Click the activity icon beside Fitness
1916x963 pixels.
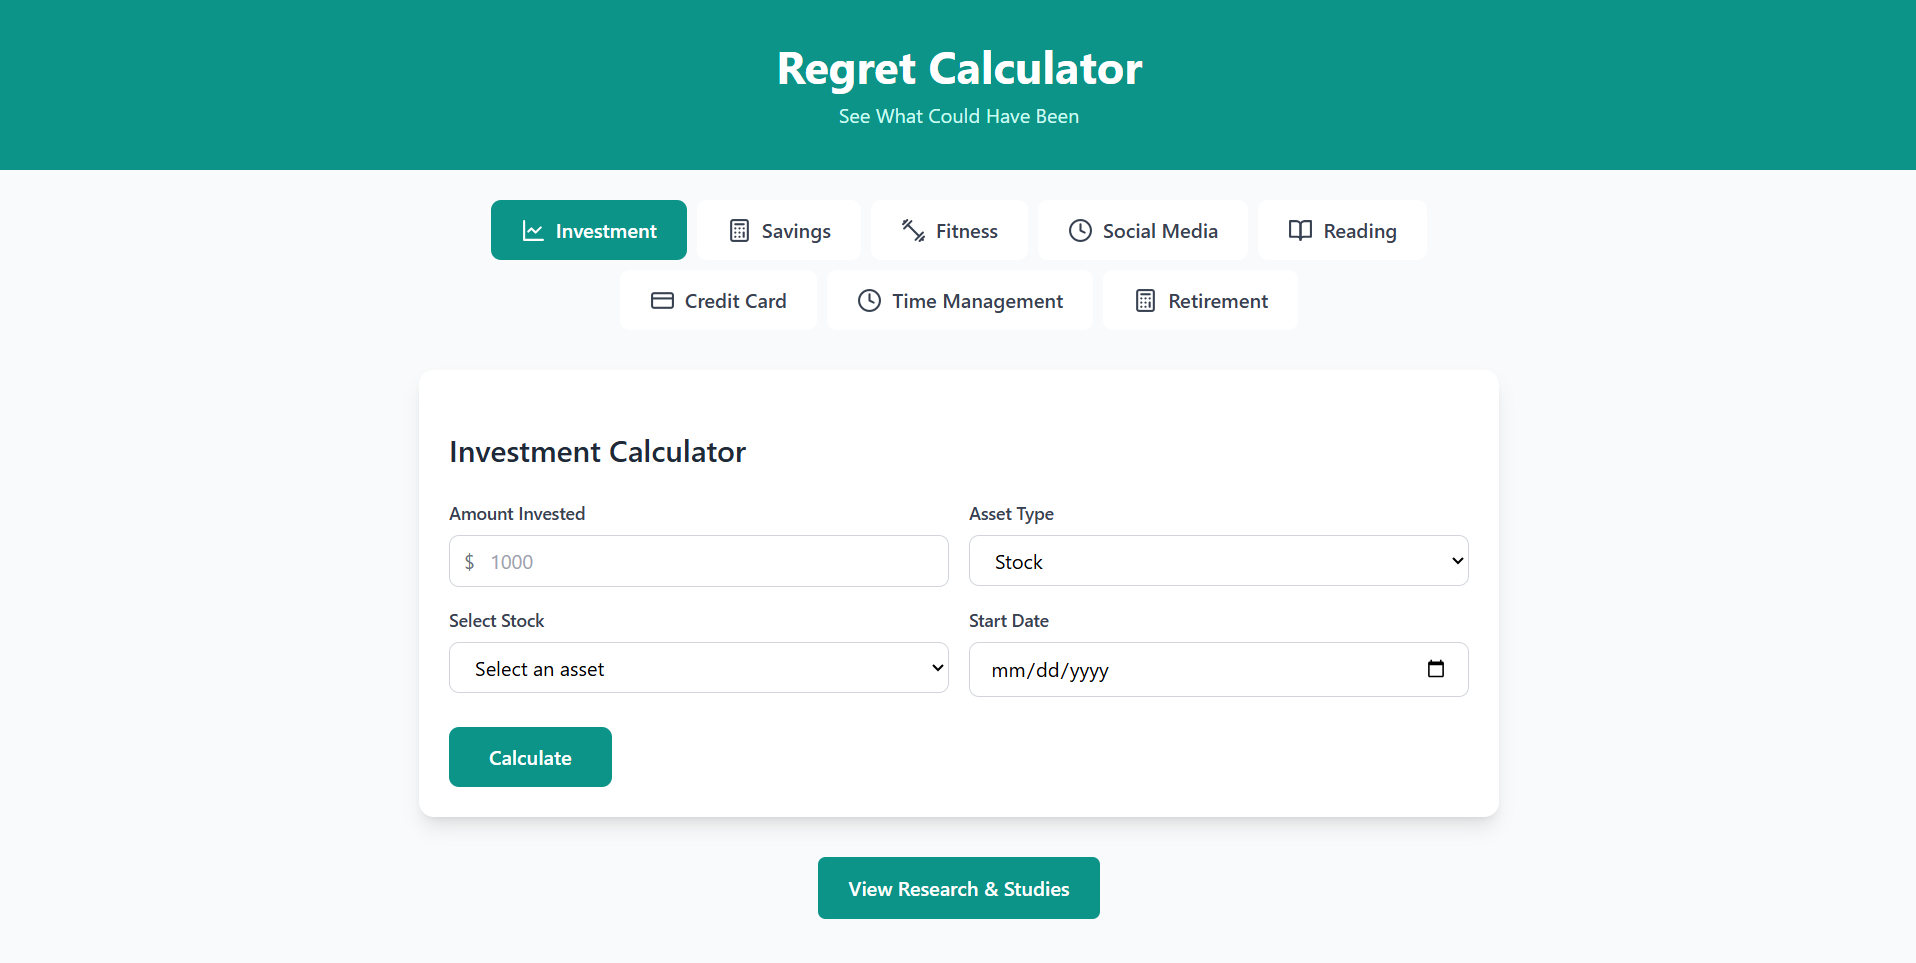pos(911,230)
